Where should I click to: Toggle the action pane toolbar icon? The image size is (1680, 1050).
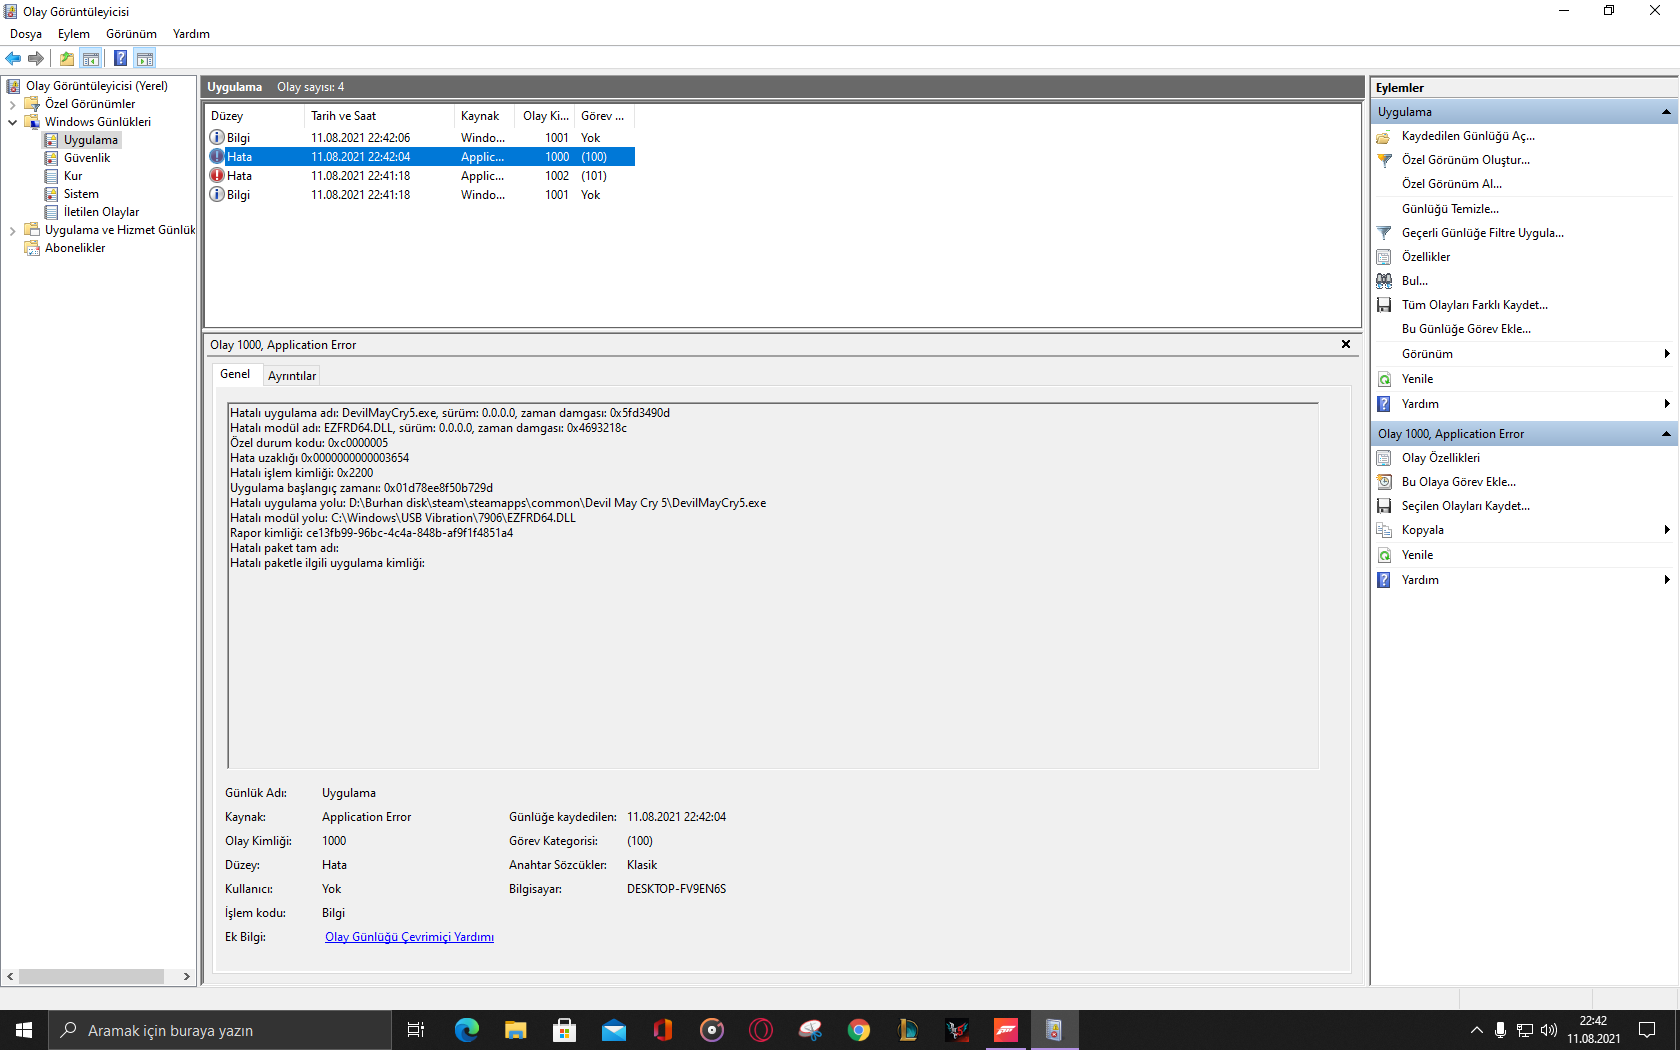145,58
